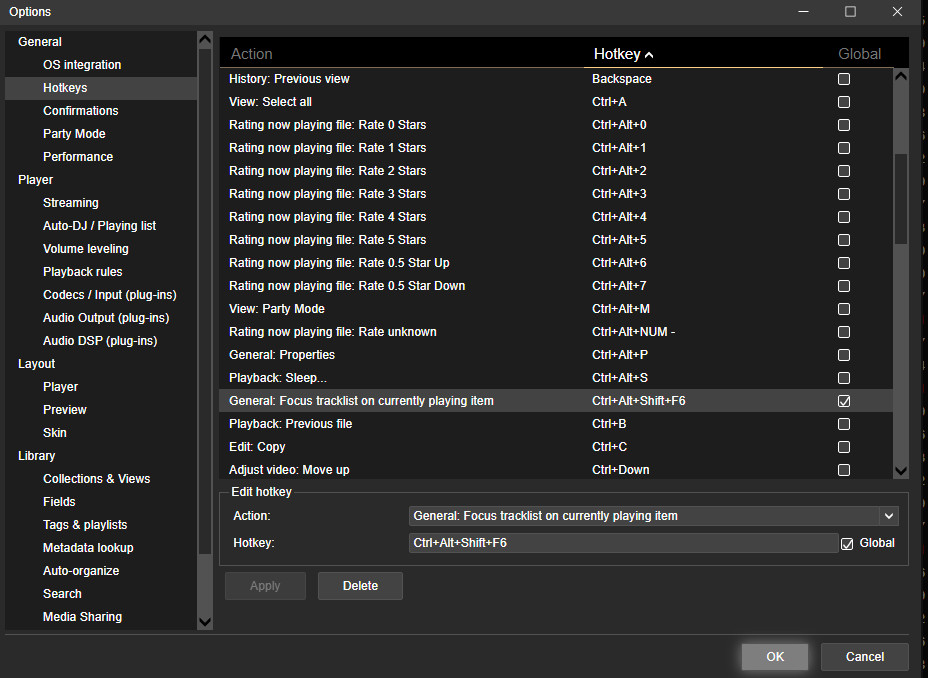This screenshot has width=928, height=678.
Task: Select Skin under Layout section
Action: pos(55,433)
